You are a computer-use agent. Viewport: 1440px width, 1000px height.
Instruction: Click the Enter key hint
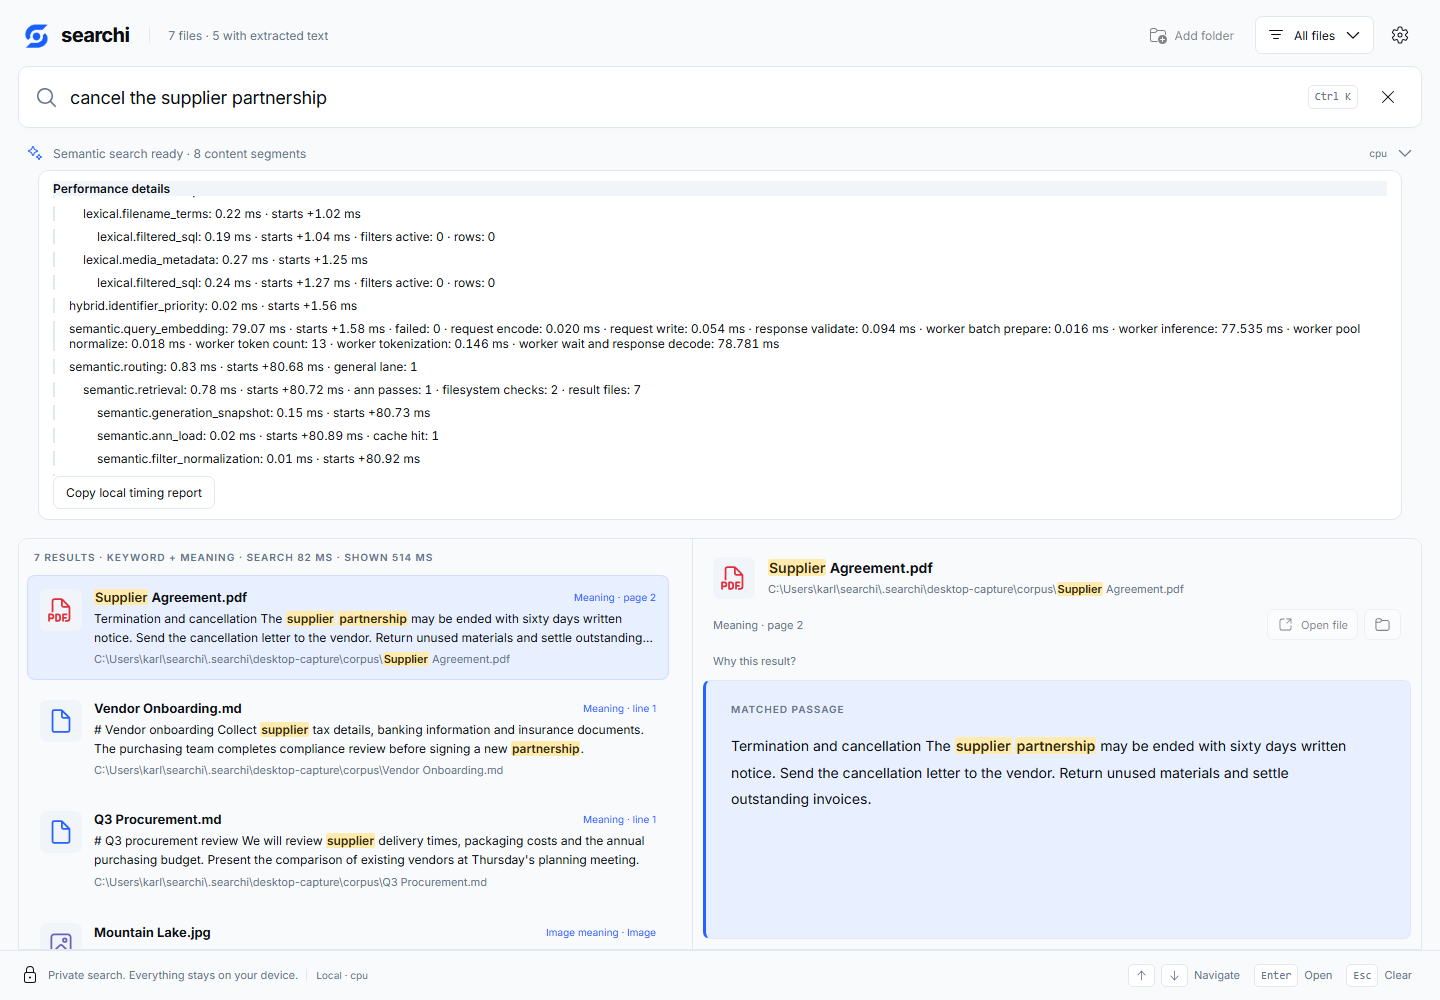(x=1276, y=975)
